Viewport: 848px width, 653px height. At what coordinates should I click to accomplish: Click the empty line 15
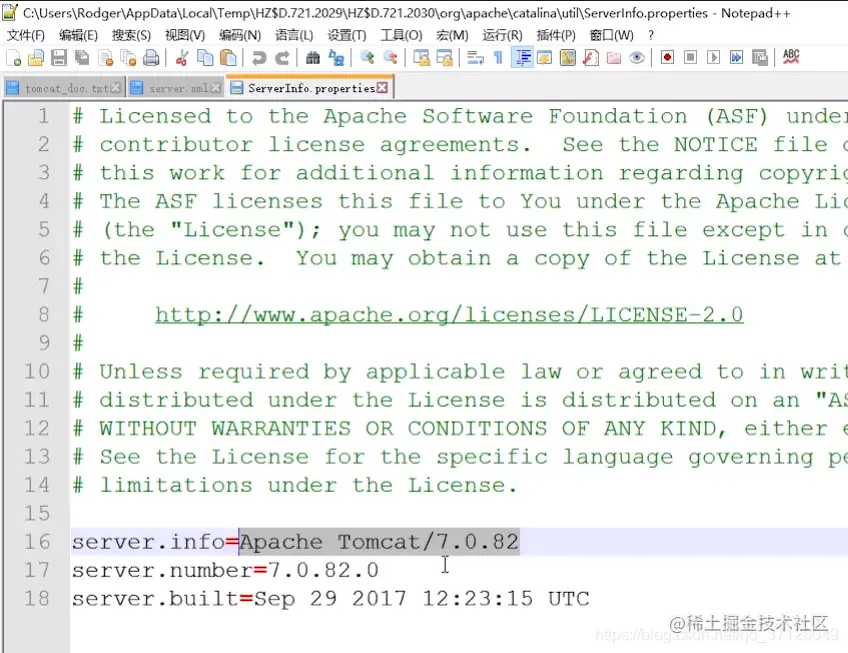(459, 513)
